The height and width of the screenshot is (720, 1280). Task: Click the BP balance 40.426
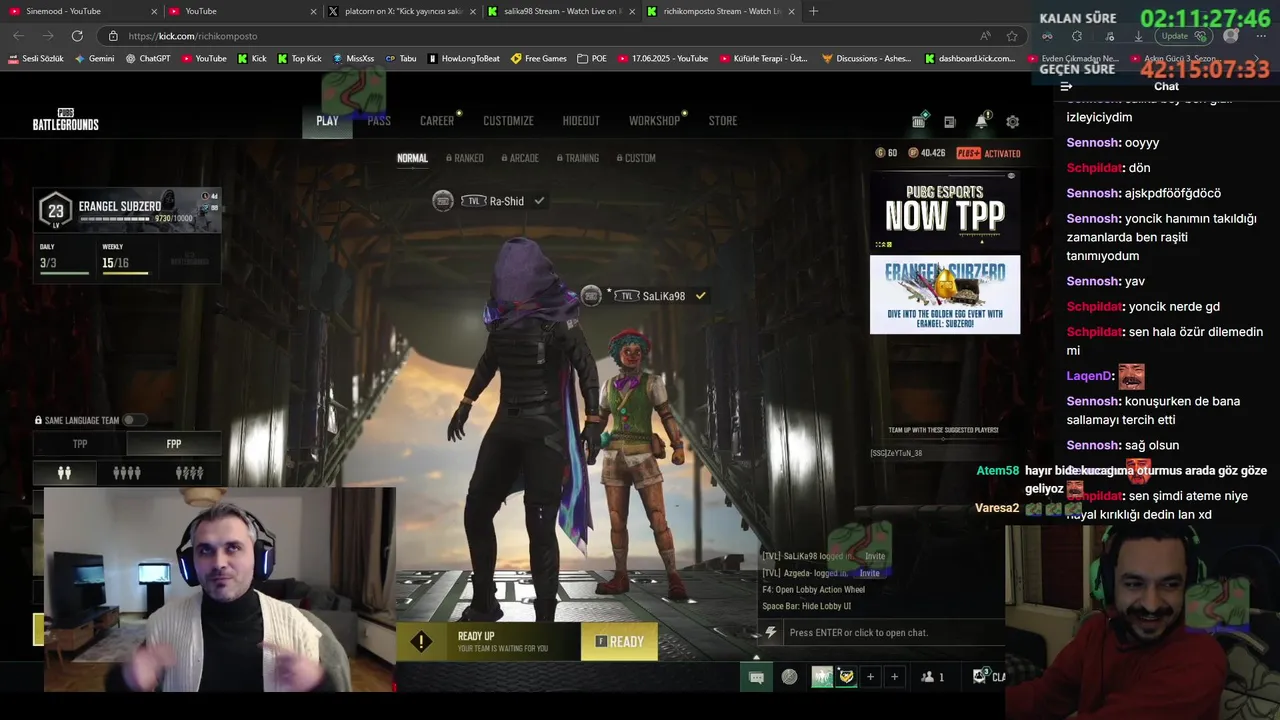[x=927, y=153]
